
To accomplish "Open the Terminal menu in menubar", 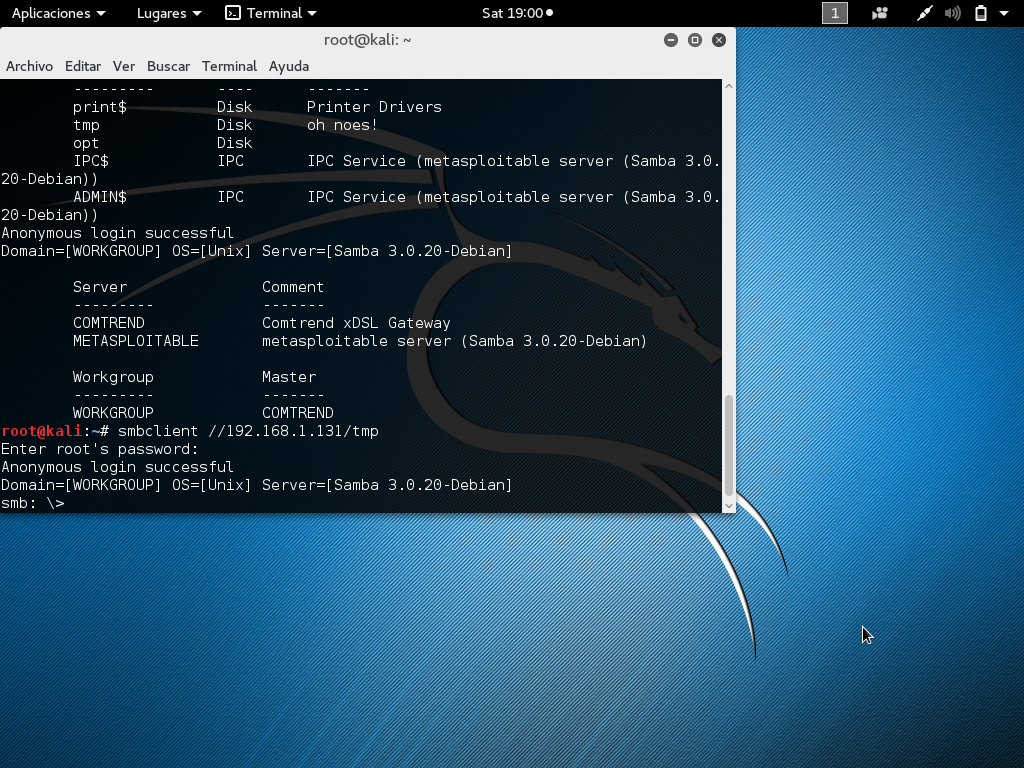I will click(229, 66).
